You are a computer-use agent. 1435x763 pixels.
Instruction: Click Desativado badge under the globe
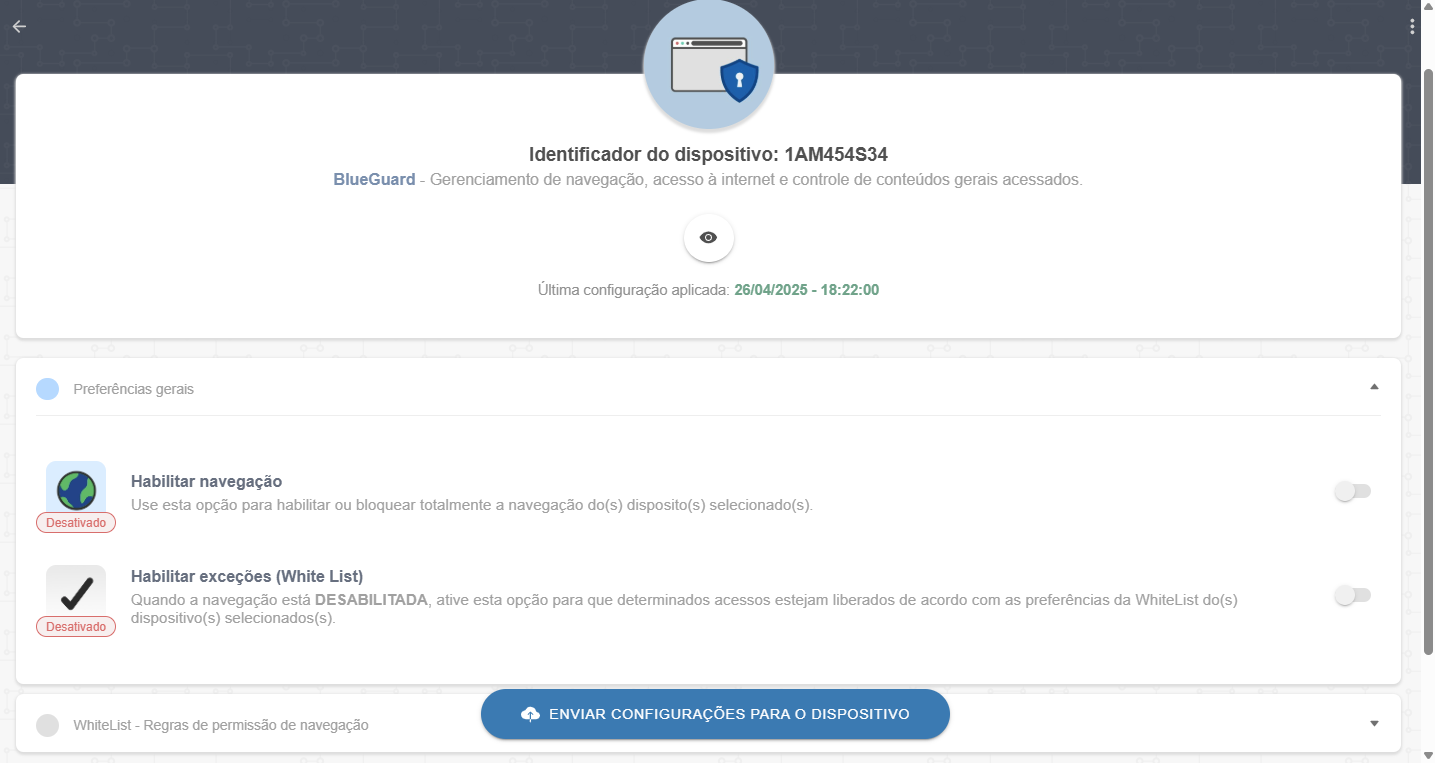pos(76,523)
